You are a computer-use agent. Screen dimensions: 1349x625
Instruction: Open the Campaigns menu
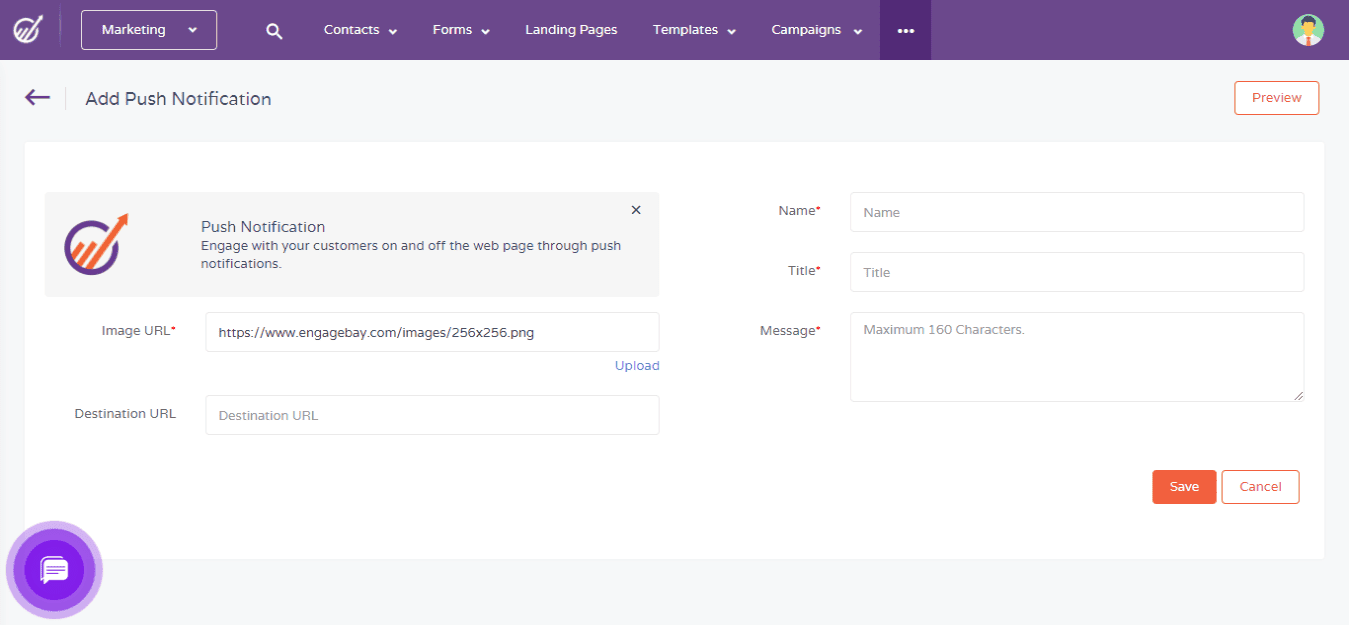[x=817, y=30]
